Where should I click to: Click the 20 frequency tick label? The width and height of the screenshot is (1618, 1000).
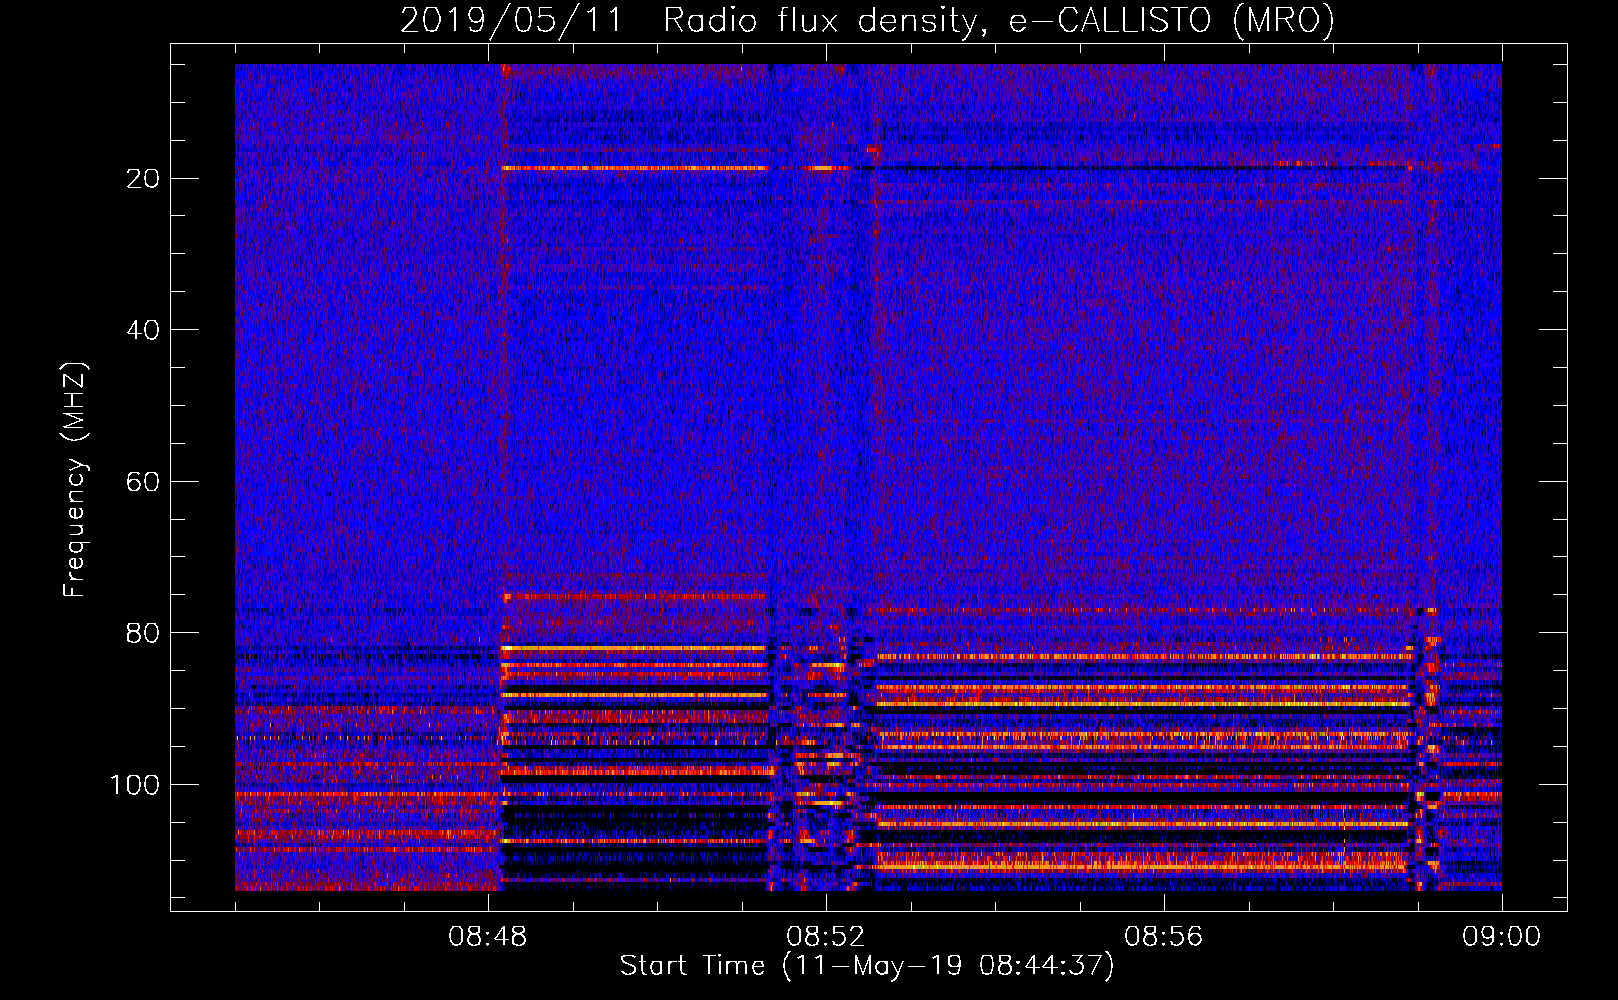(144, 178)
